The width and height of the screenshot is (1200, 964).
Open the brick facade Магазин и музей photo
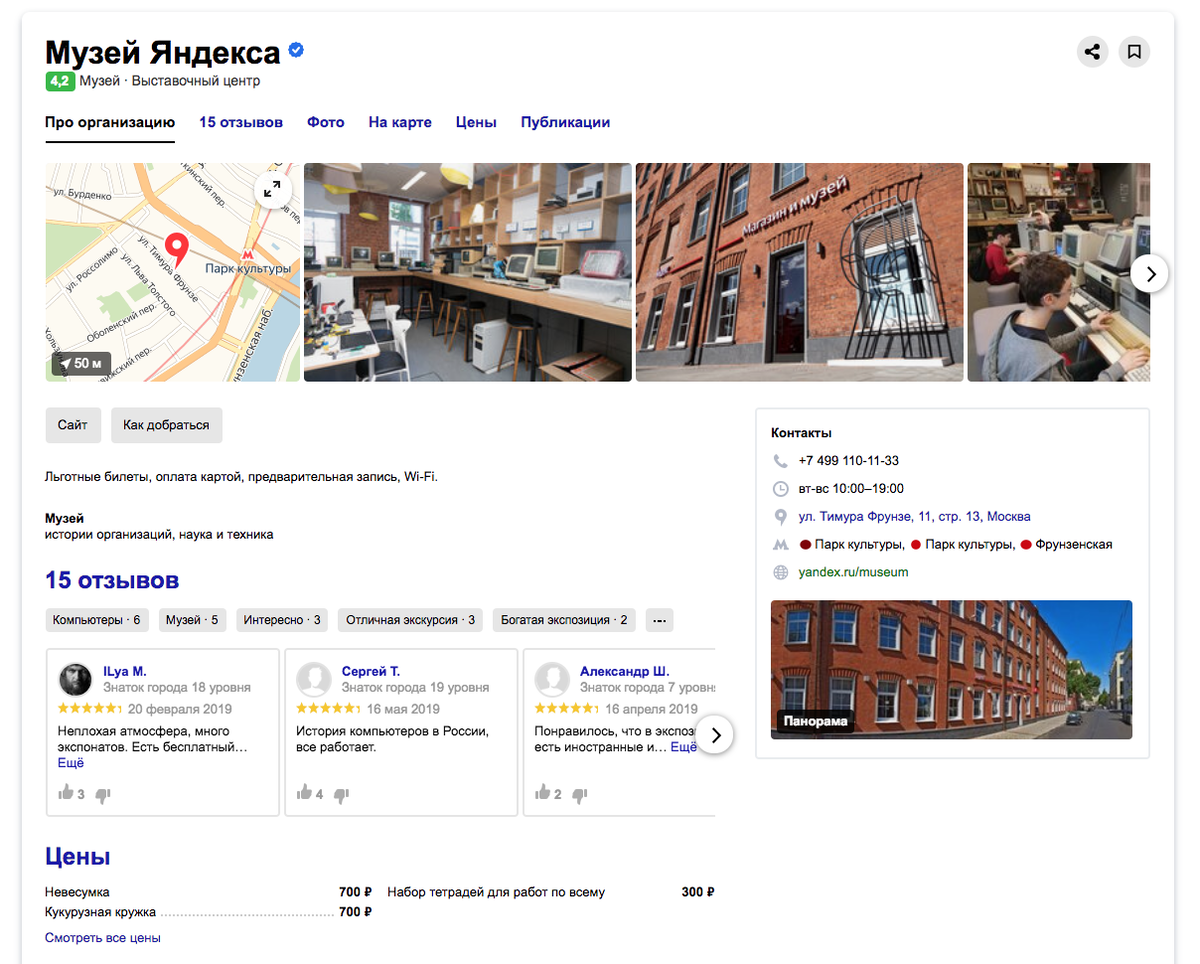click(800, 272)
